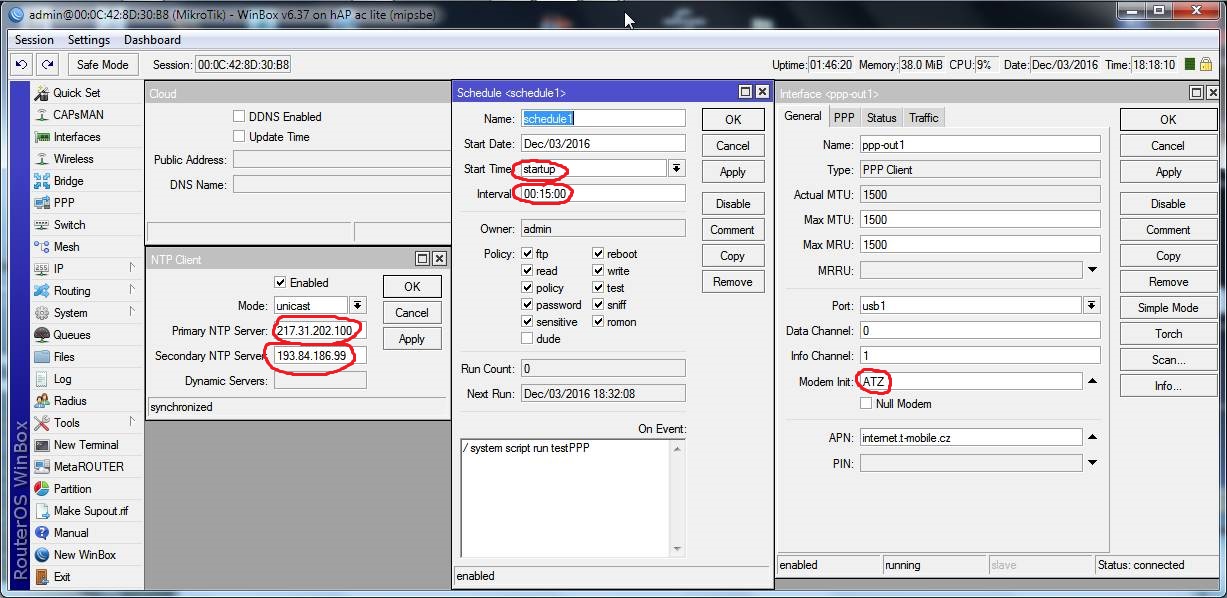Open Queues section
Image resolution: width=1227 pixels, height=598 pixels.
pyautogui.click(x=72, y=335)
